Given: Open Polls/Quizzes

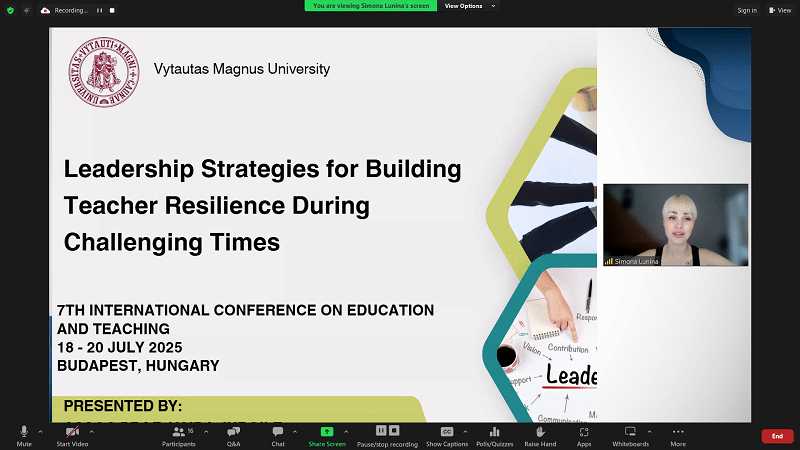Looking at the screenshot, I should (x=494, y=433).
